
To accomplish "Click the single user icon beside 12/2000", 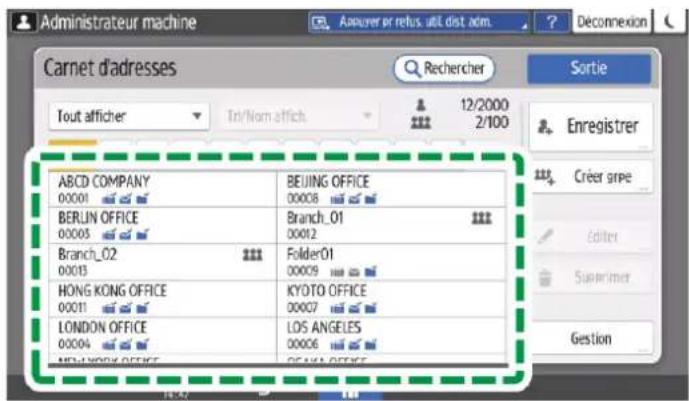I will click(421, 105).
